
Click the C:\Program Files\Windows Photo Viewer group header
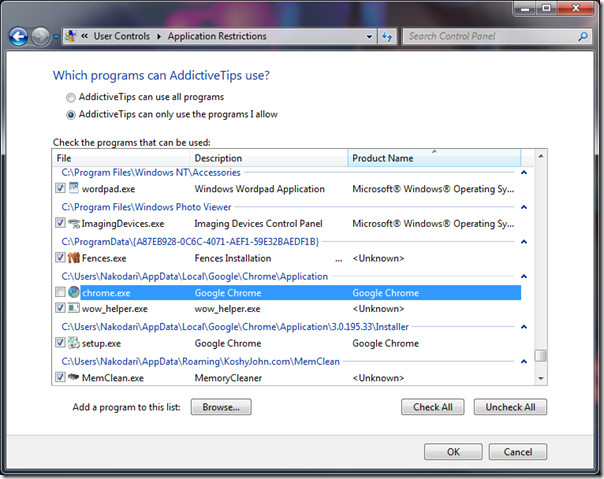coord(146,207)
